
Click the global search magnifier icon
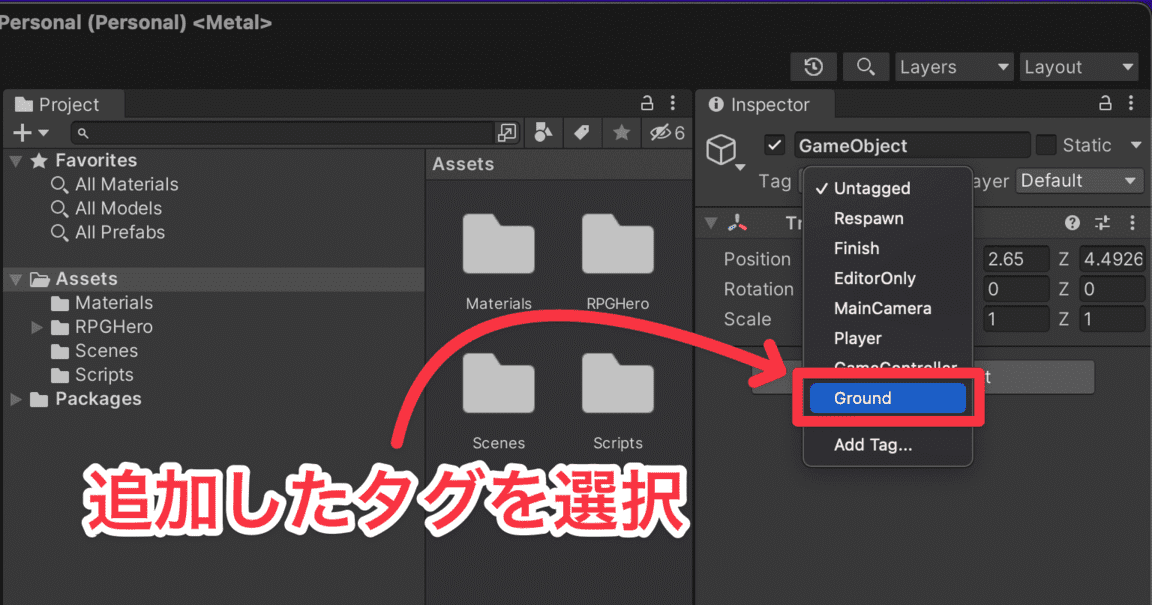866,66
